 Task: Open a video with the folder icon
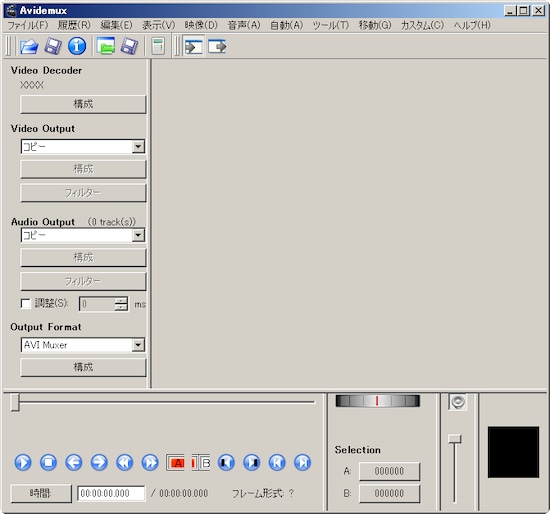[29, 46]
